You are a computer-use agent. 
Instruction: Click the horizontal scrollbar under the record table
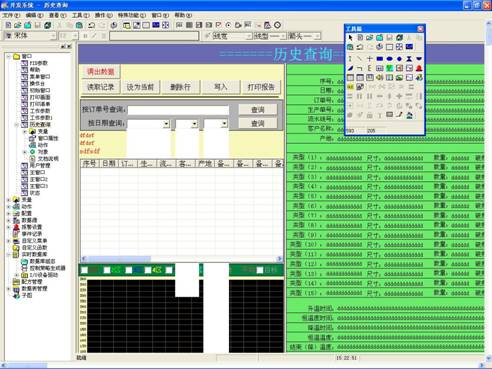(182, 259)
